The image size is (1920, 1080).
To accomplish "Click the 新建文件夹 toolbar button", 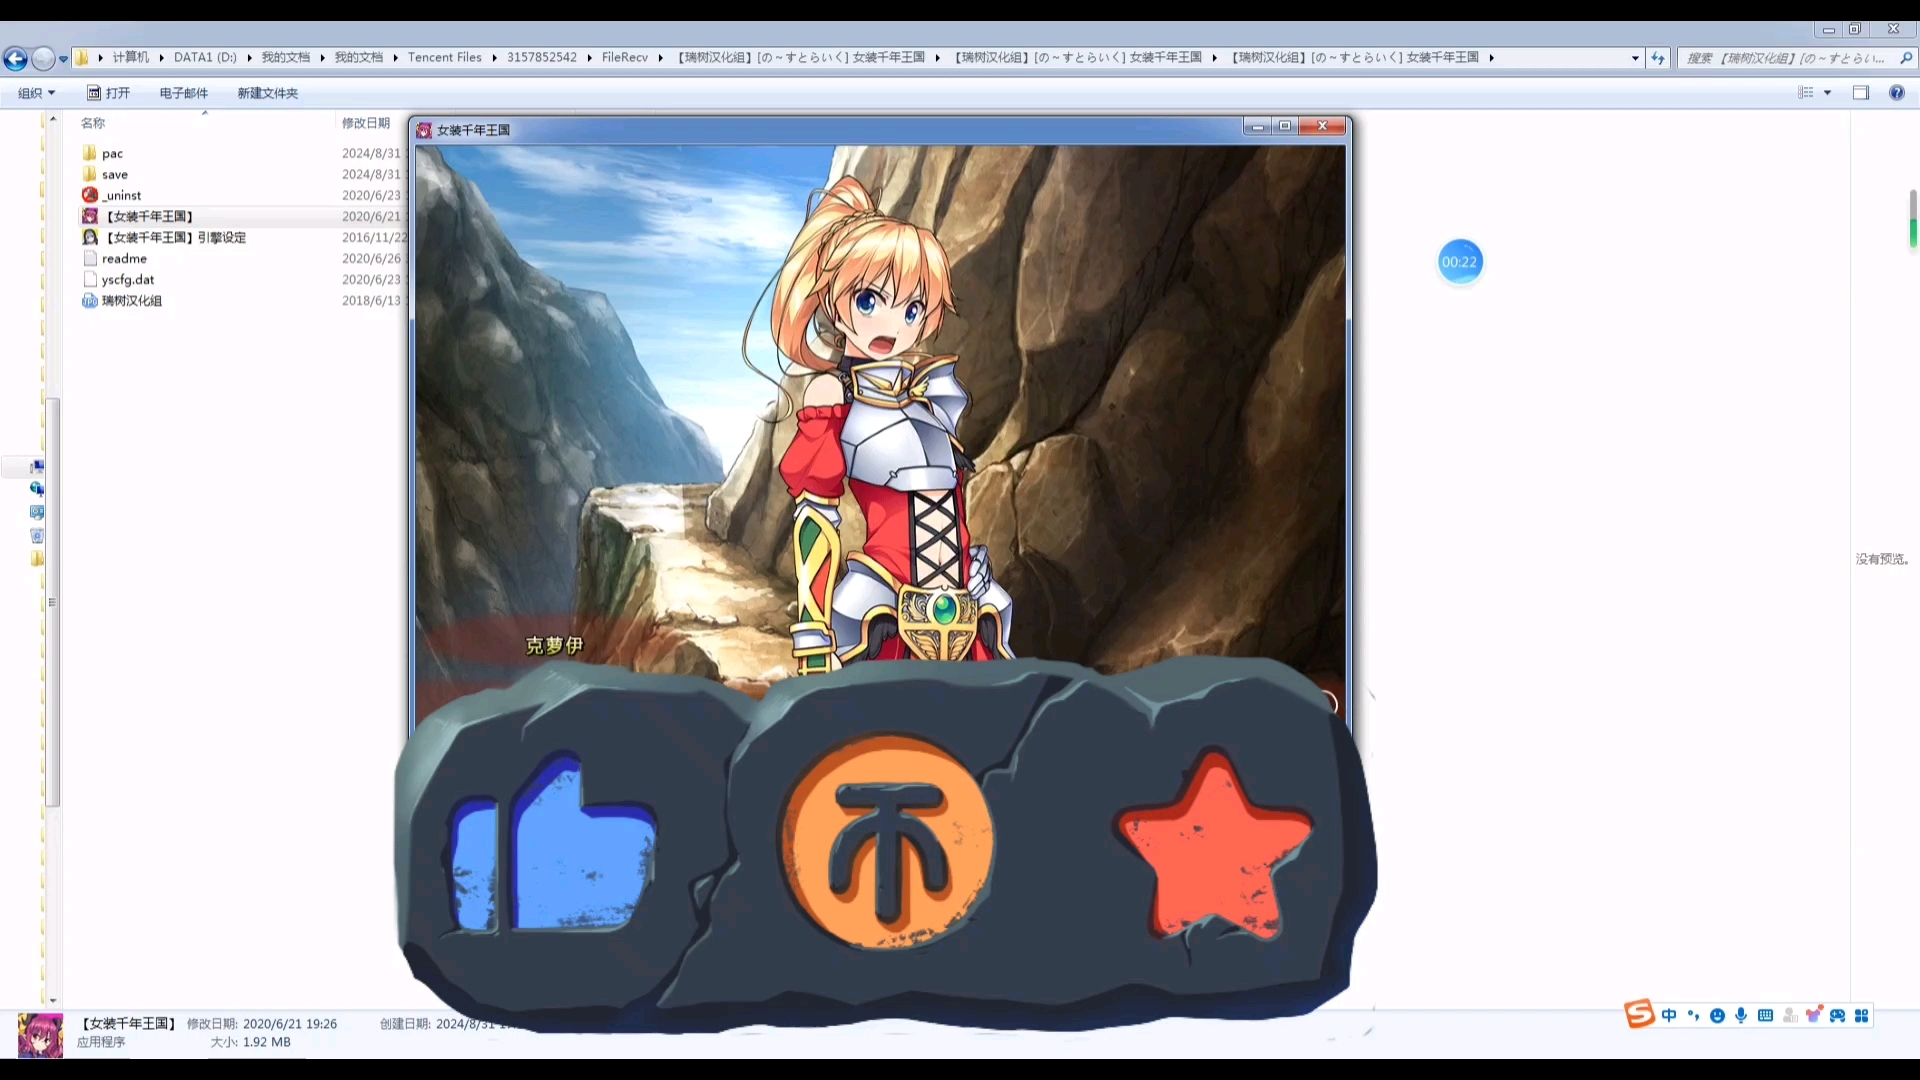I will click(267, 93).
